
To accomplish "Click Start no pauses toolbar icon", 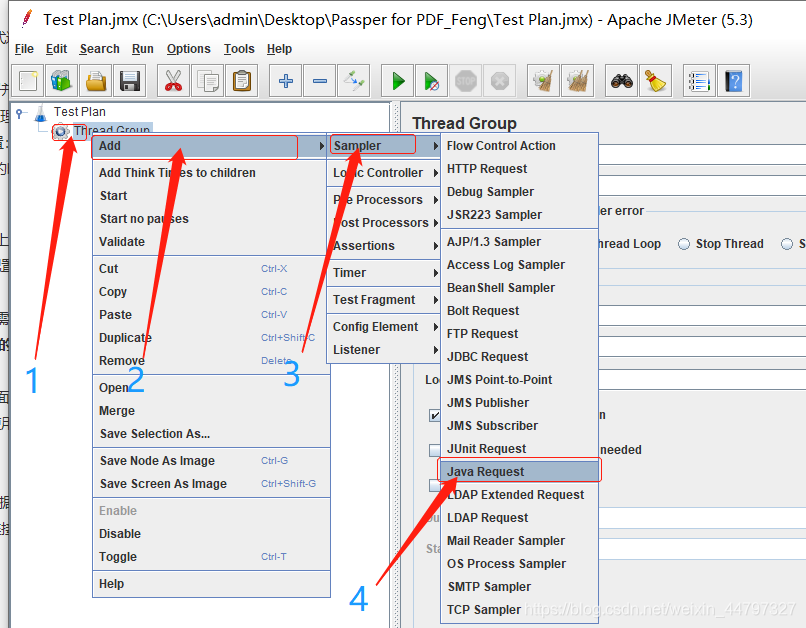I will (431, 81).
